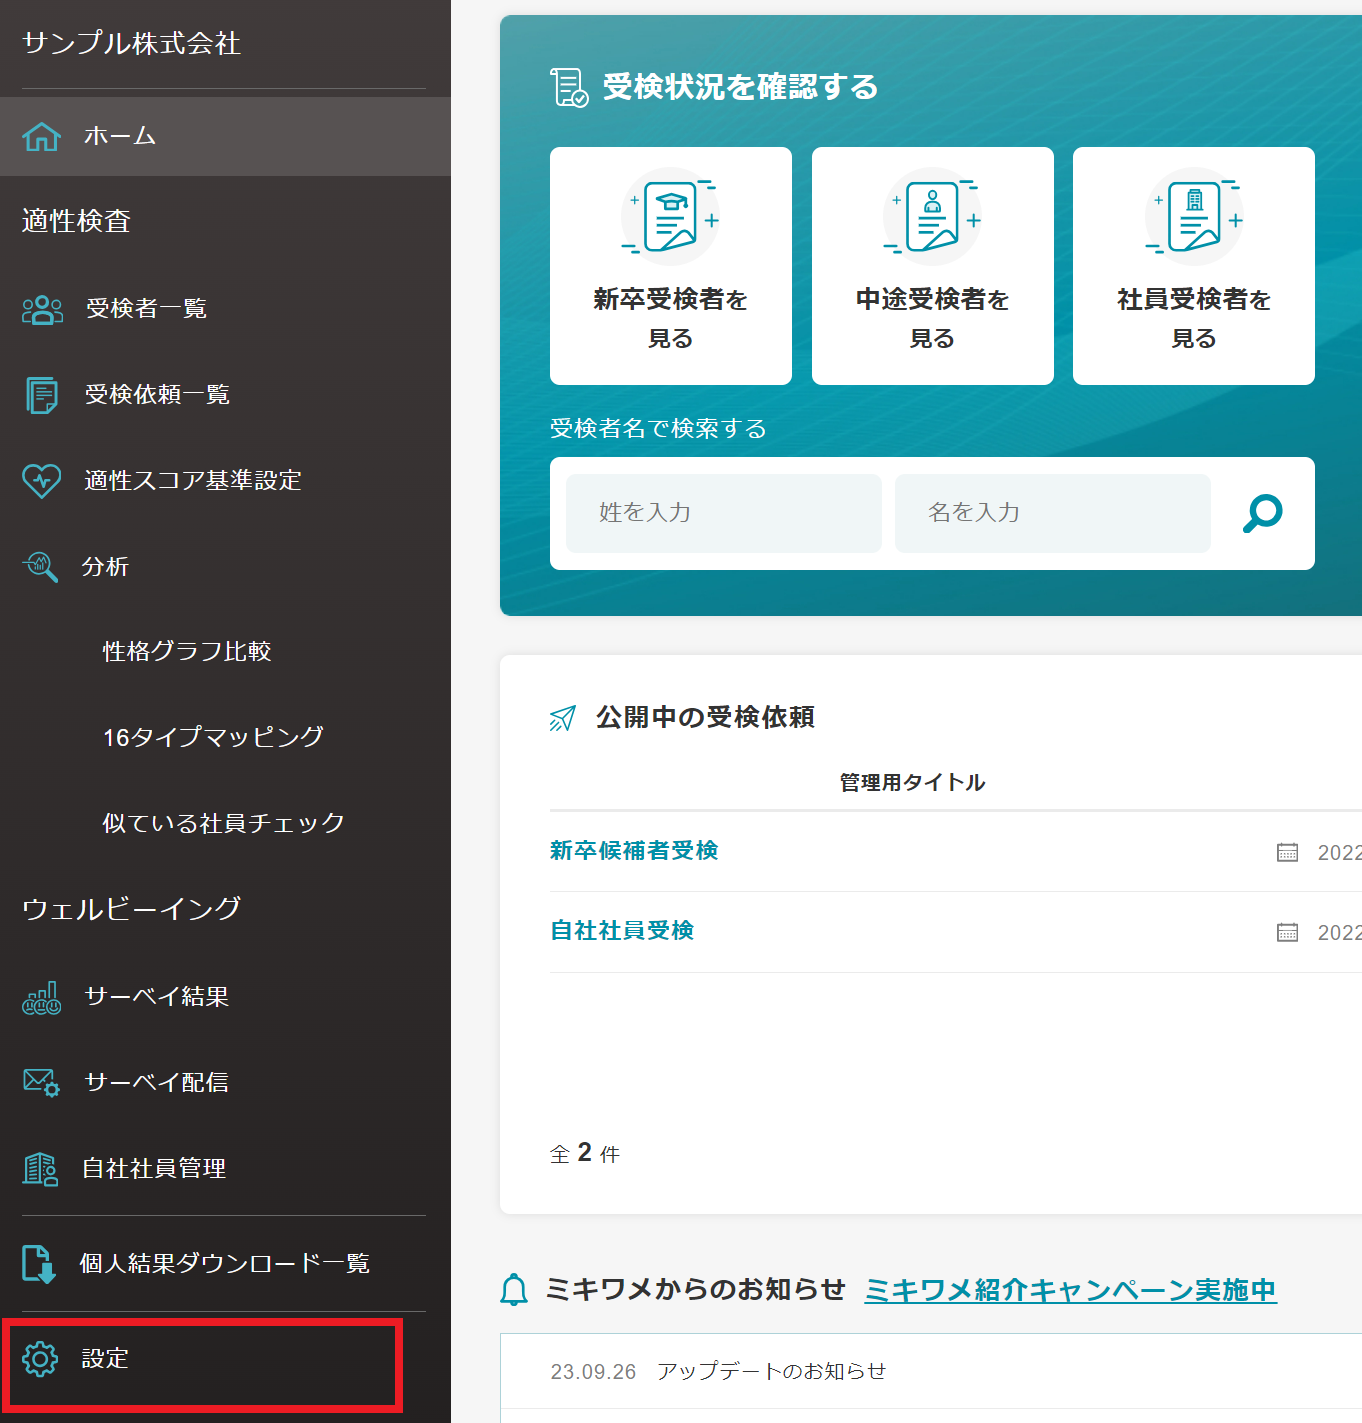The height and width of the screenshot is (1423, 1362).
Task: Click the サーベイ結果 bar-chart icon
Action: click(x=40, y=996)
